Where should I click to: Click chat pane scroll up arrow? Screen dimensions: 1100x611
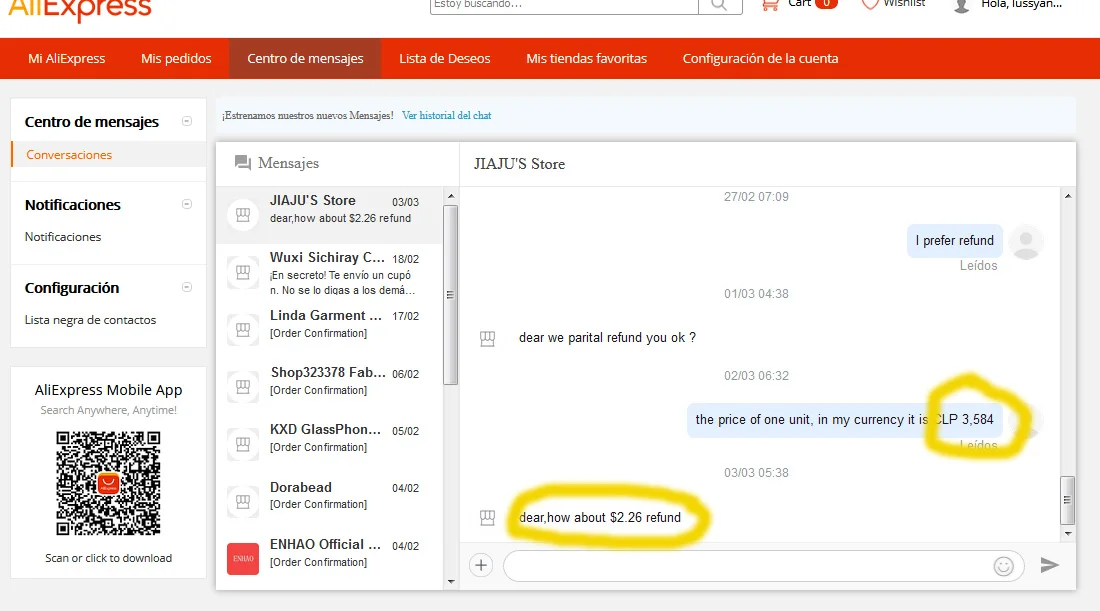coord(1068,196)
